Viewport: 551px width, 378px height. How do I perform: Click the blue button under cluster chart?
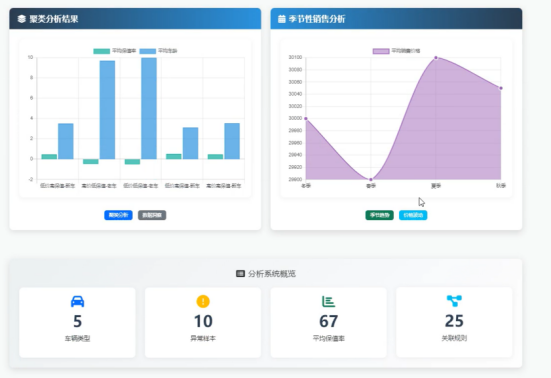(x=118, y=215)
